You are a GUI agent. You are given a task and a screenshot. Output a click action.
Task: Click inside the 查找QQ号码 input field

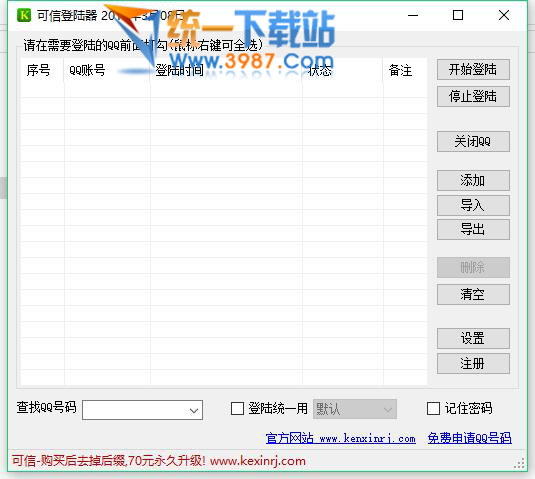pyautogui.click(x=135, y=410)
